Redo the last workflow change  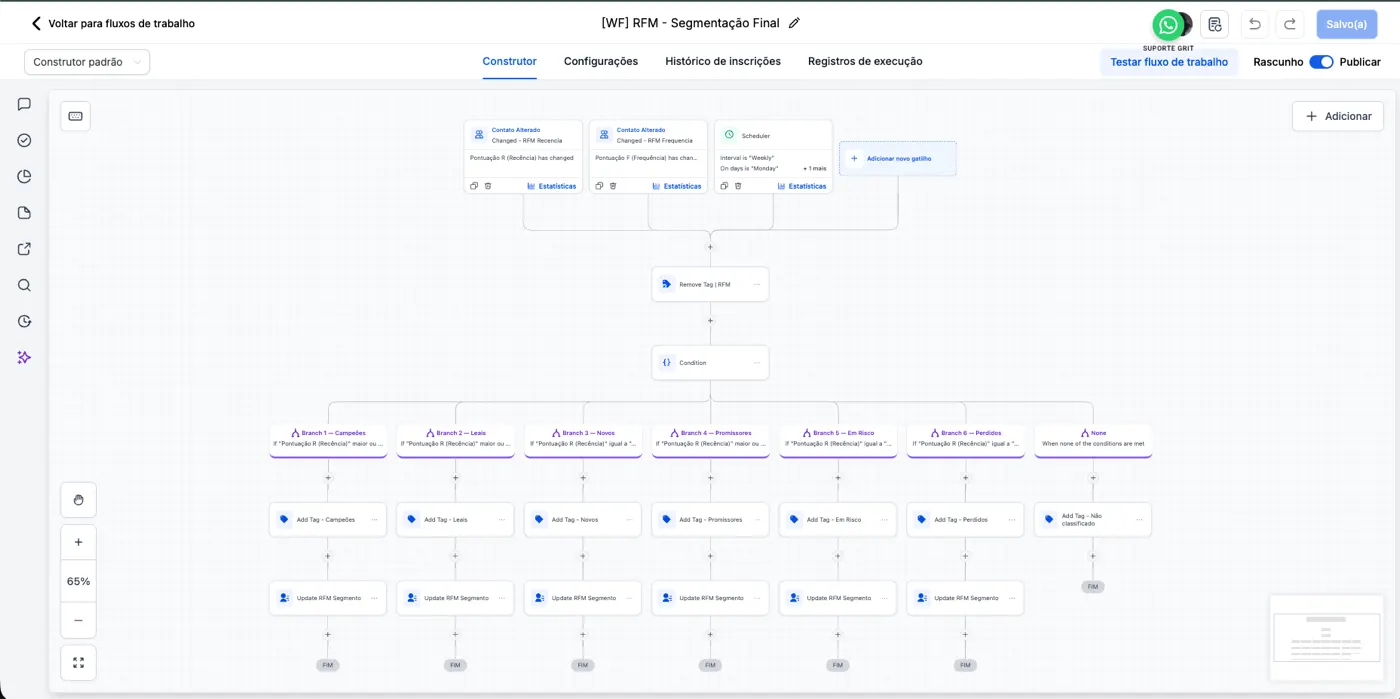[1290, 24]
